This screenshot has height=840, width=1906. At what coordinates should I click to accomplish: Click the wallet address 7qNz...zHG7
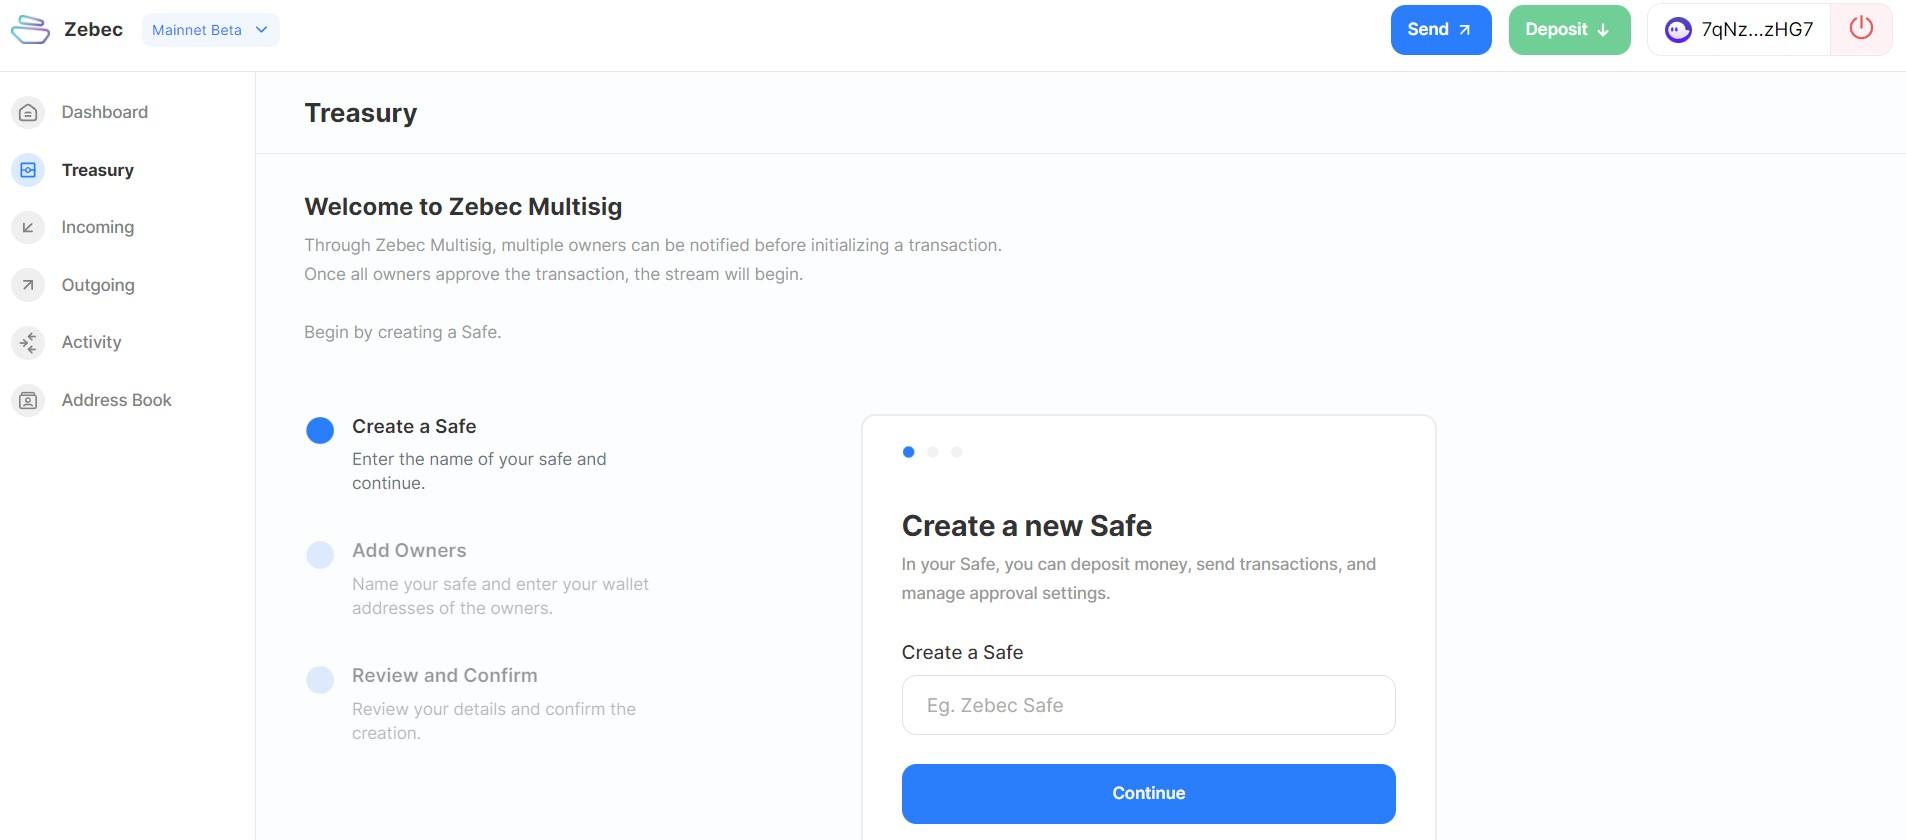pos(1756,30)
